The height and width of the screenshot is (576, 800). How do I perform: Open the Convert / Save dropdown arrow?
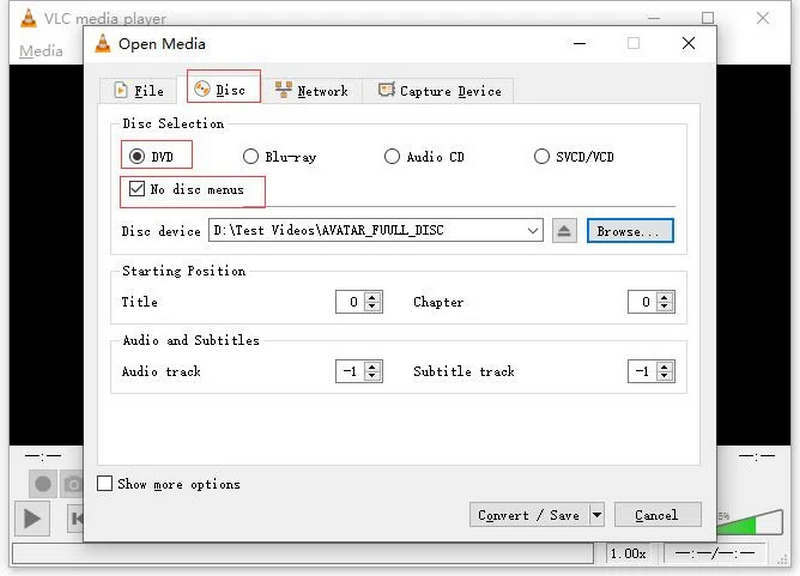tap(597, 515)
